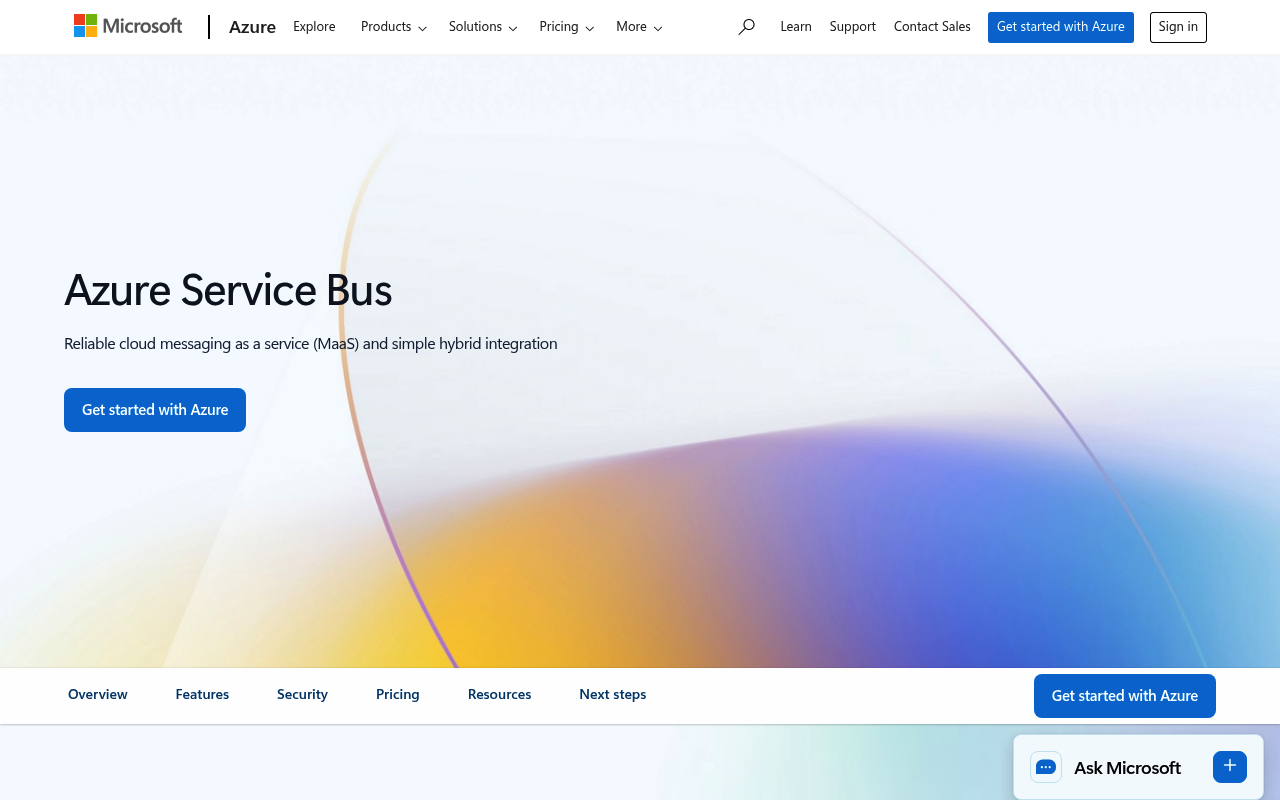The image size is (1280, 800).
Task: Open the Azure home link
Action: [x=252, y=27]
